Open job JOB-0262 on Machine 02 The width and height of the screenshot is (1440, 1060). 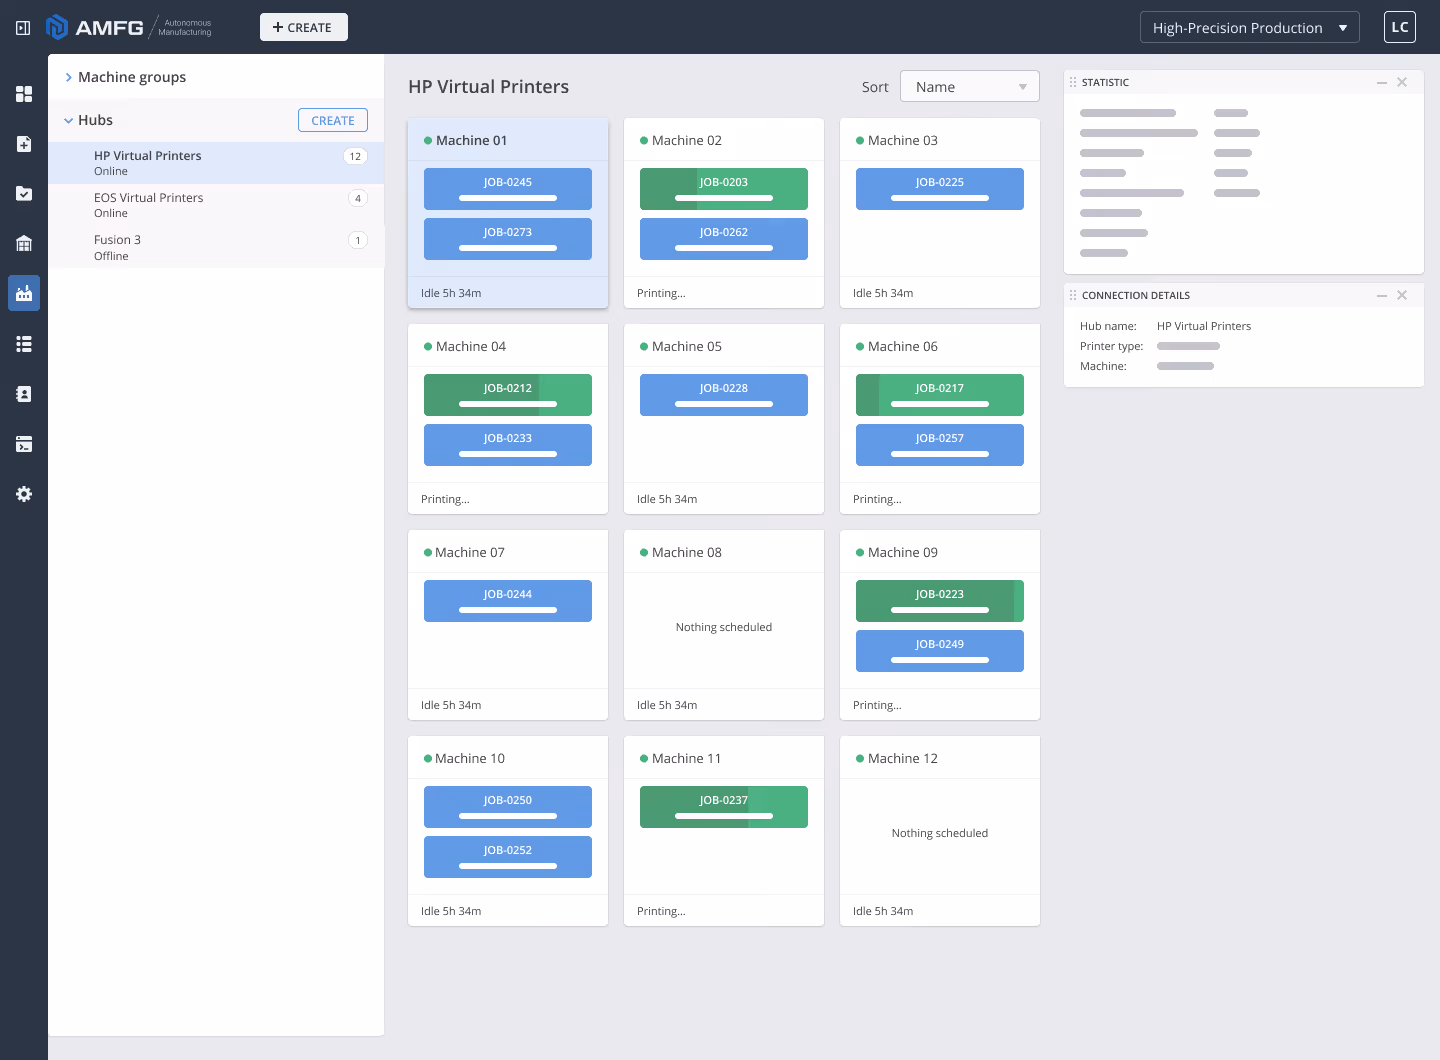coord(724,239)
